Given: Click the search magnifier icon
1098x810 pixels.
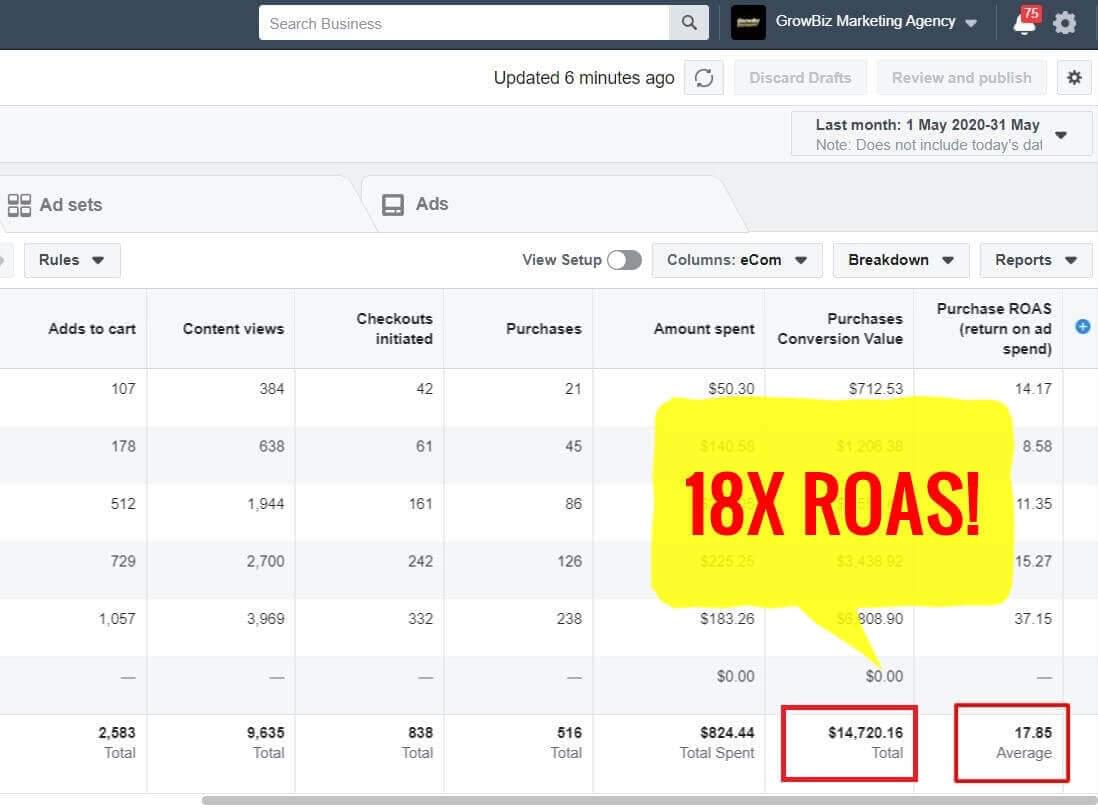Looking at the screenshot, I should click(689, 23).
